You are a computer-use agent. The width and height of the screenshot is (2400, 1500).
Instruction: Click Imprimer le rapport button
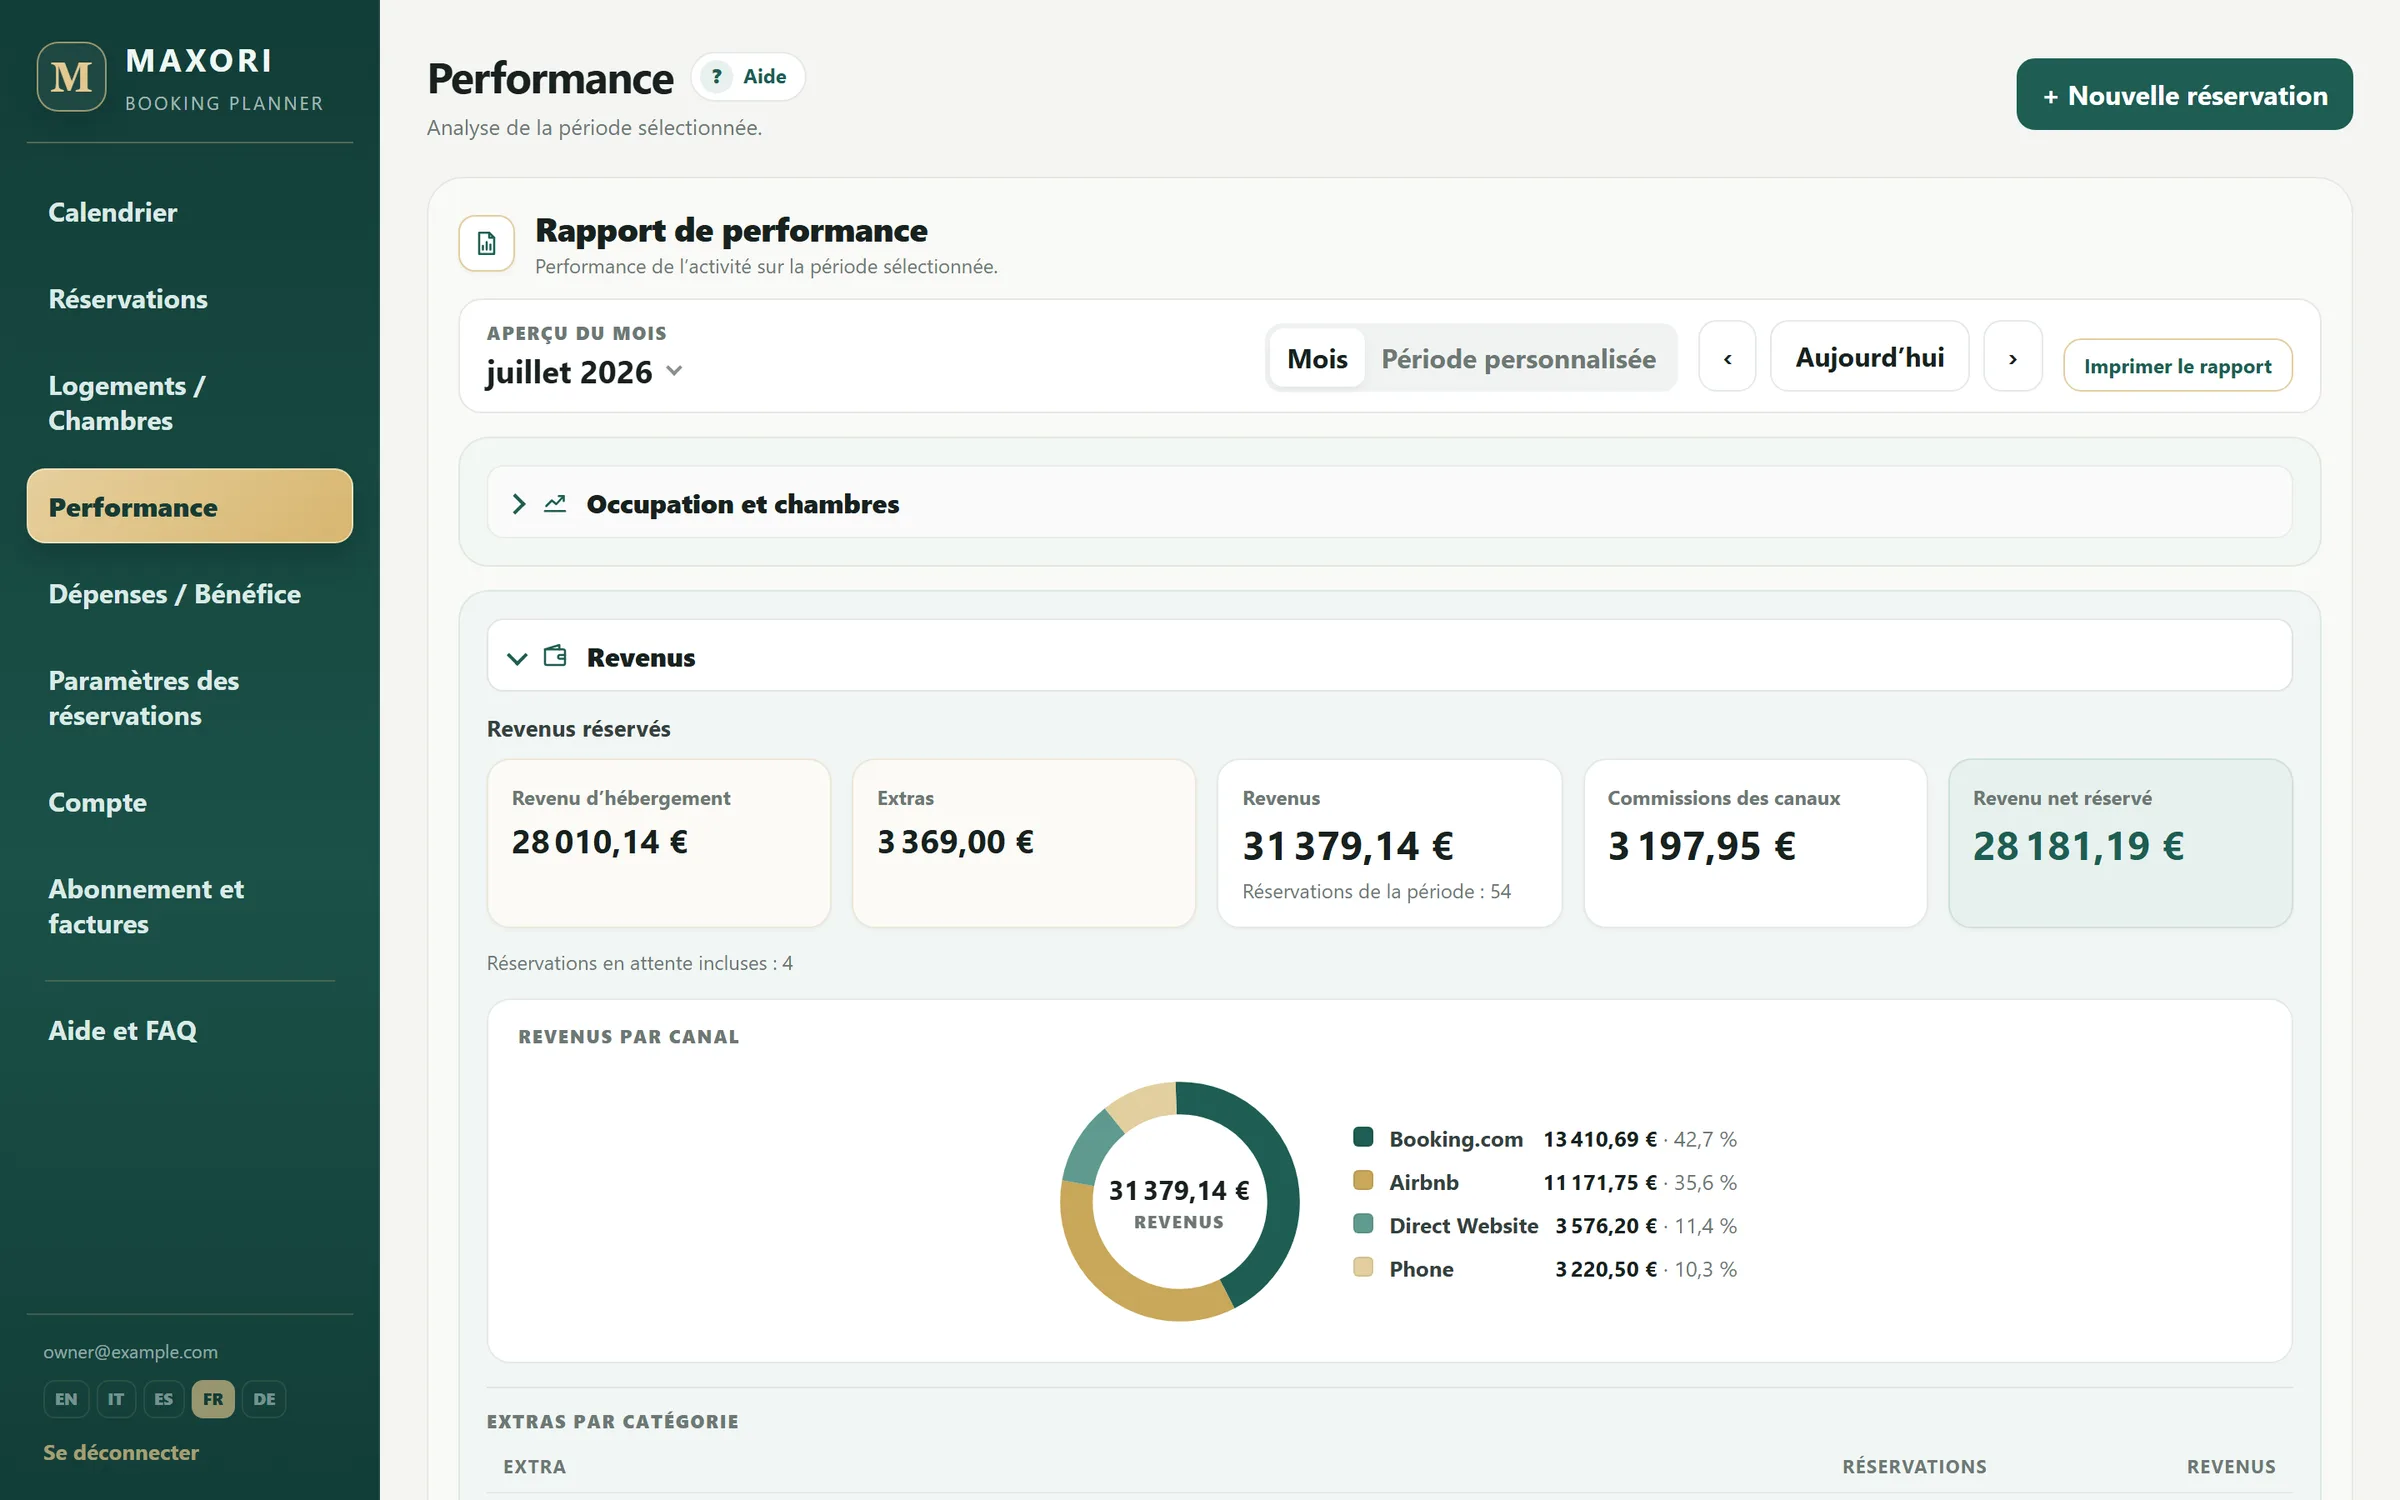click(2177, 366)
